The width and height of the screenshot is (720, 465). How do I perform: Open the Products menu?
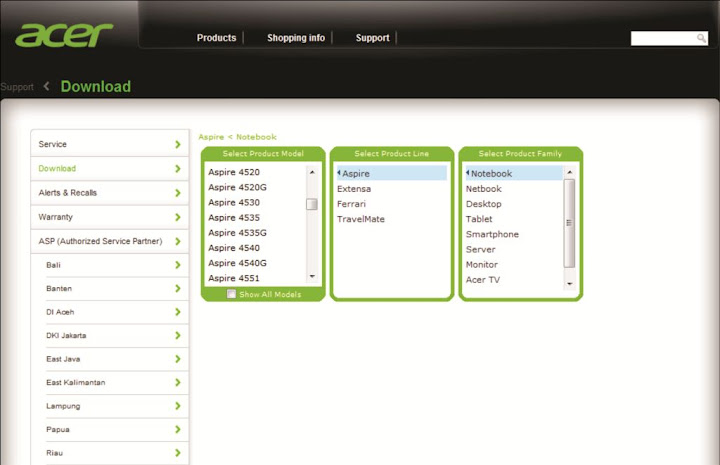click(x=216, y=38)
